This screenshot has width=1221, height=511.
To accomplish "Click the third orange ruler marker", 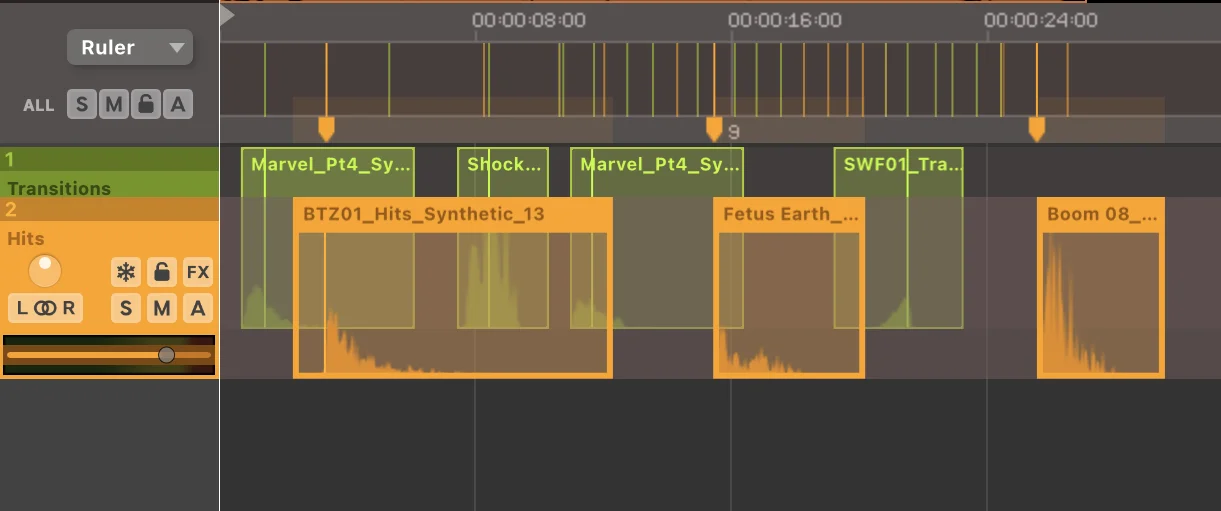I will pyautogui.click(x=1037, y=128).
